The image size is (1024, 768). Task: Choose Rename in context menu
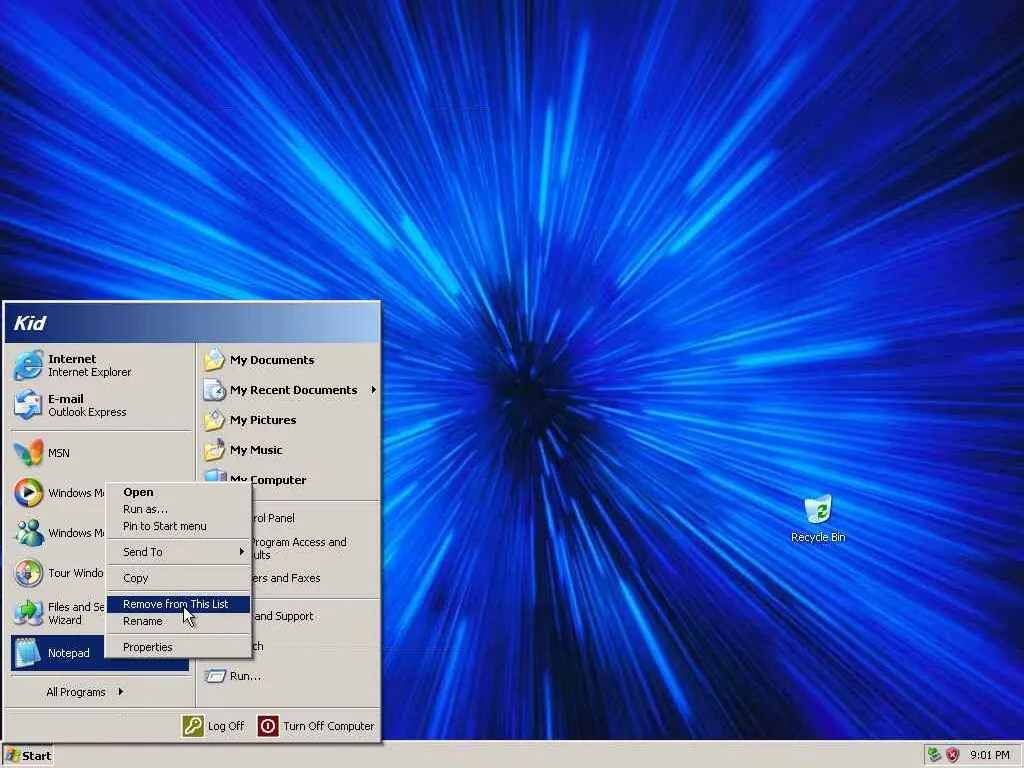(x=178, y=621)
